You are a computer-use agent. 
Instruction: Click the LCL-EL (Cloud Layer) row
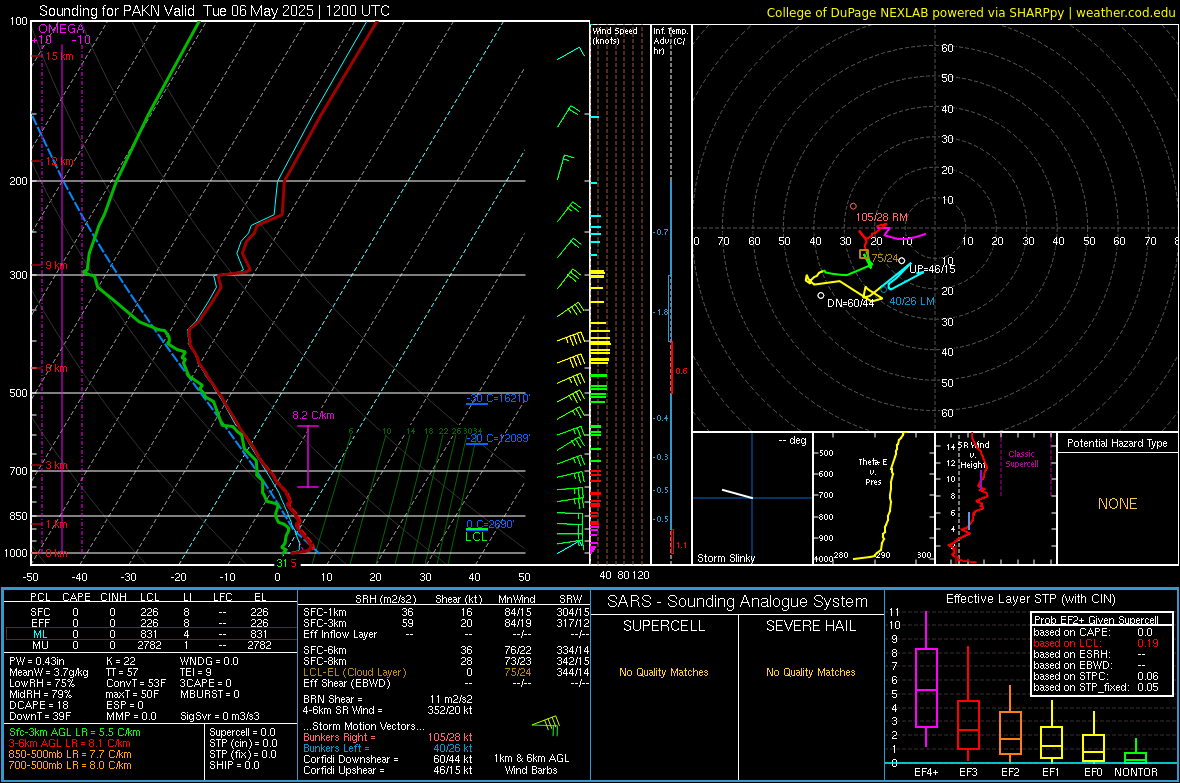tap(445, 672)
